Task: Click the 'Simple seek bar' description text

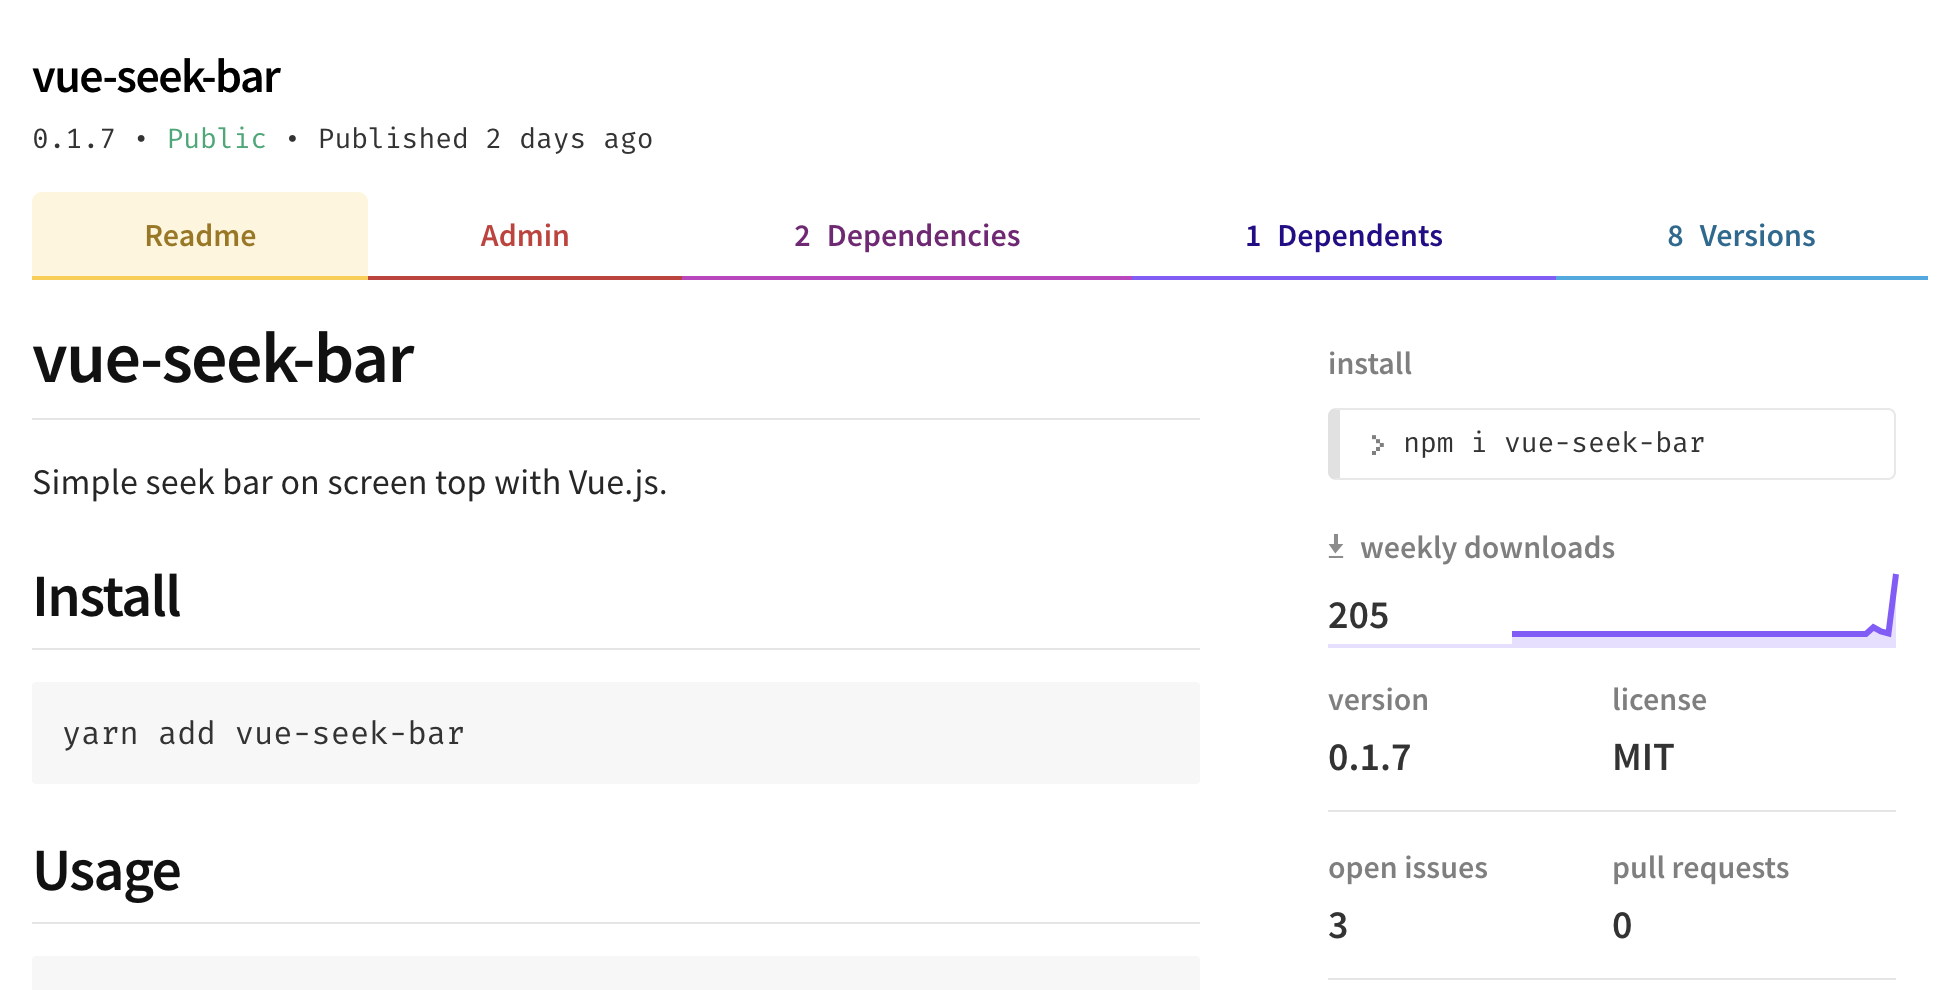Action: tap(350, 483)
